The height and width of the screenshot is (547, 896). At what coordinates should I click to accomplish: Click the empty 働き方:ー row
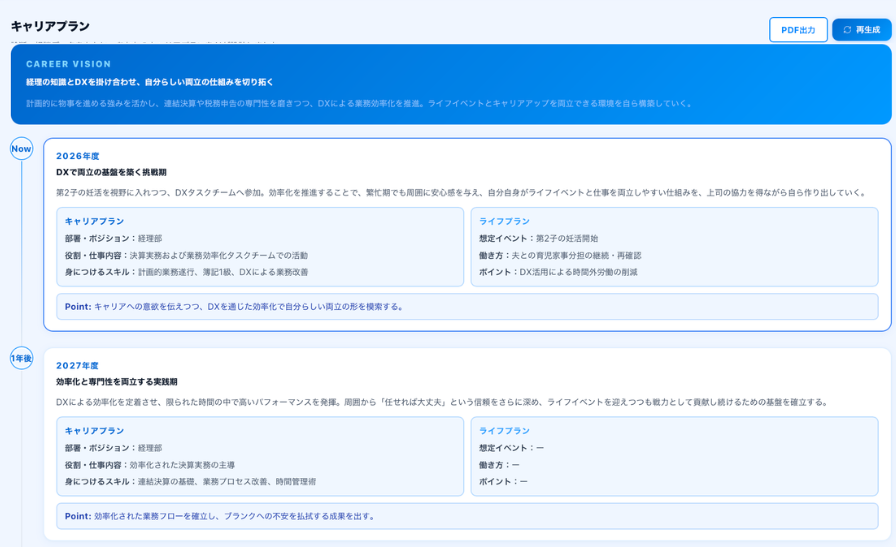coord(499,465)
